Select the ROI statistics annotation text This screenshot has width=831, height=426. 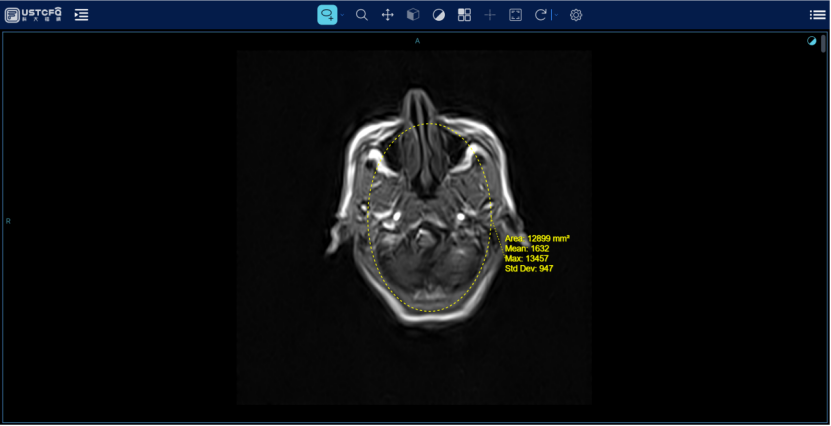pyautogui.click(x=536, y=254)
